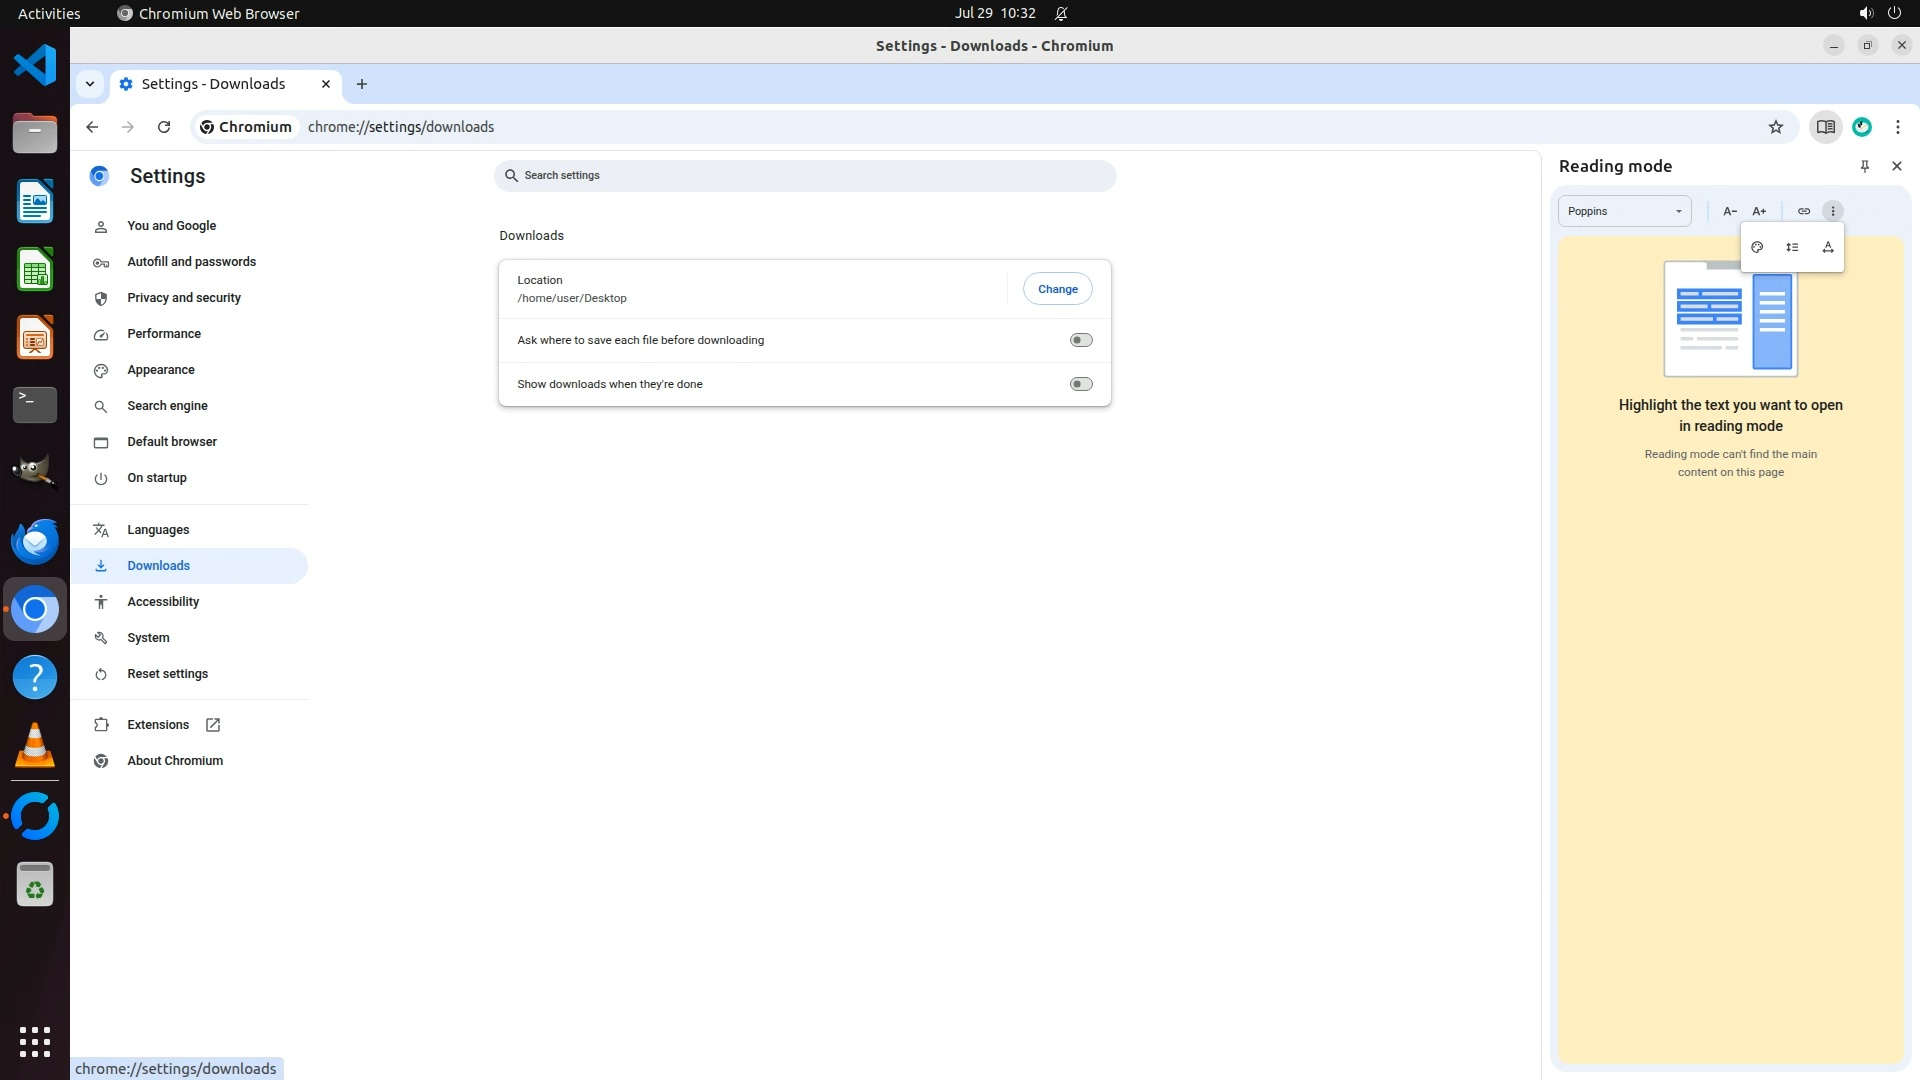Toggle links in reading mode
The width and height of the screenshot is (1920, 1080).
(1804, 211)
